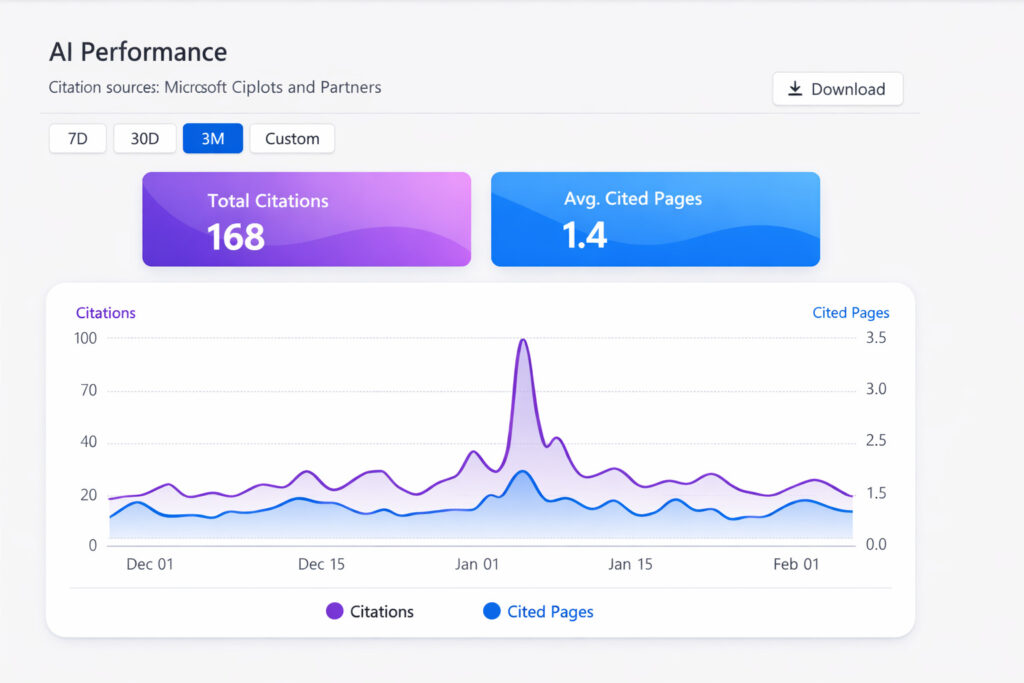
Task: Click the 3.5 value on right axis
Action: [x=876, y=338]
